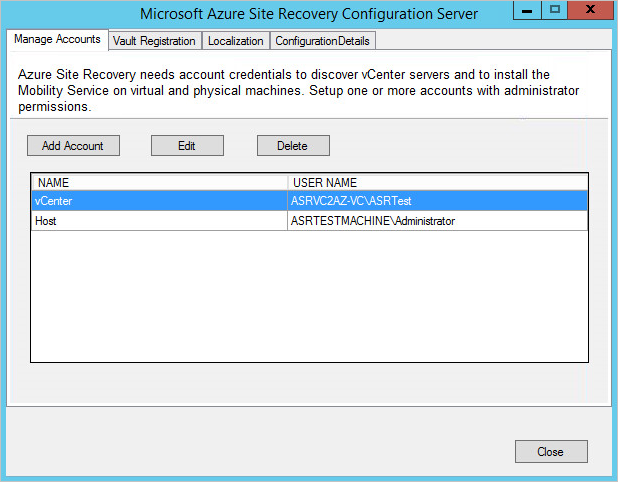Open the ConfigurationDetails tab
The image size is (618, 482).
[322, 41]
